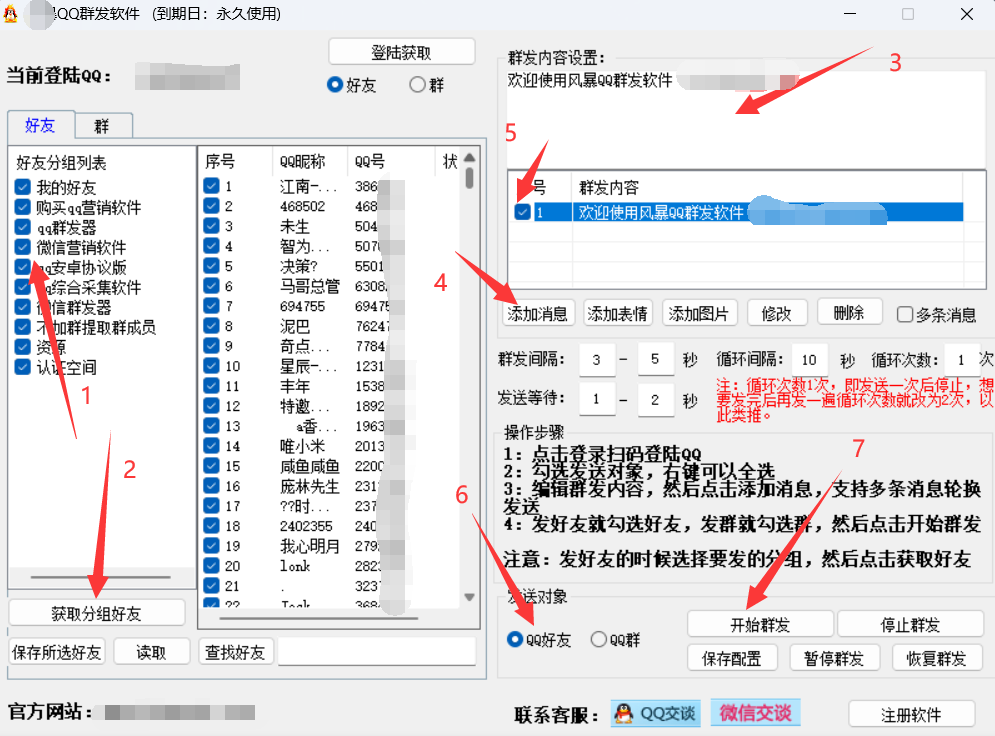The image size is (995, 736).
Task: Click friend list scroll down arrow
Action: 470,597
